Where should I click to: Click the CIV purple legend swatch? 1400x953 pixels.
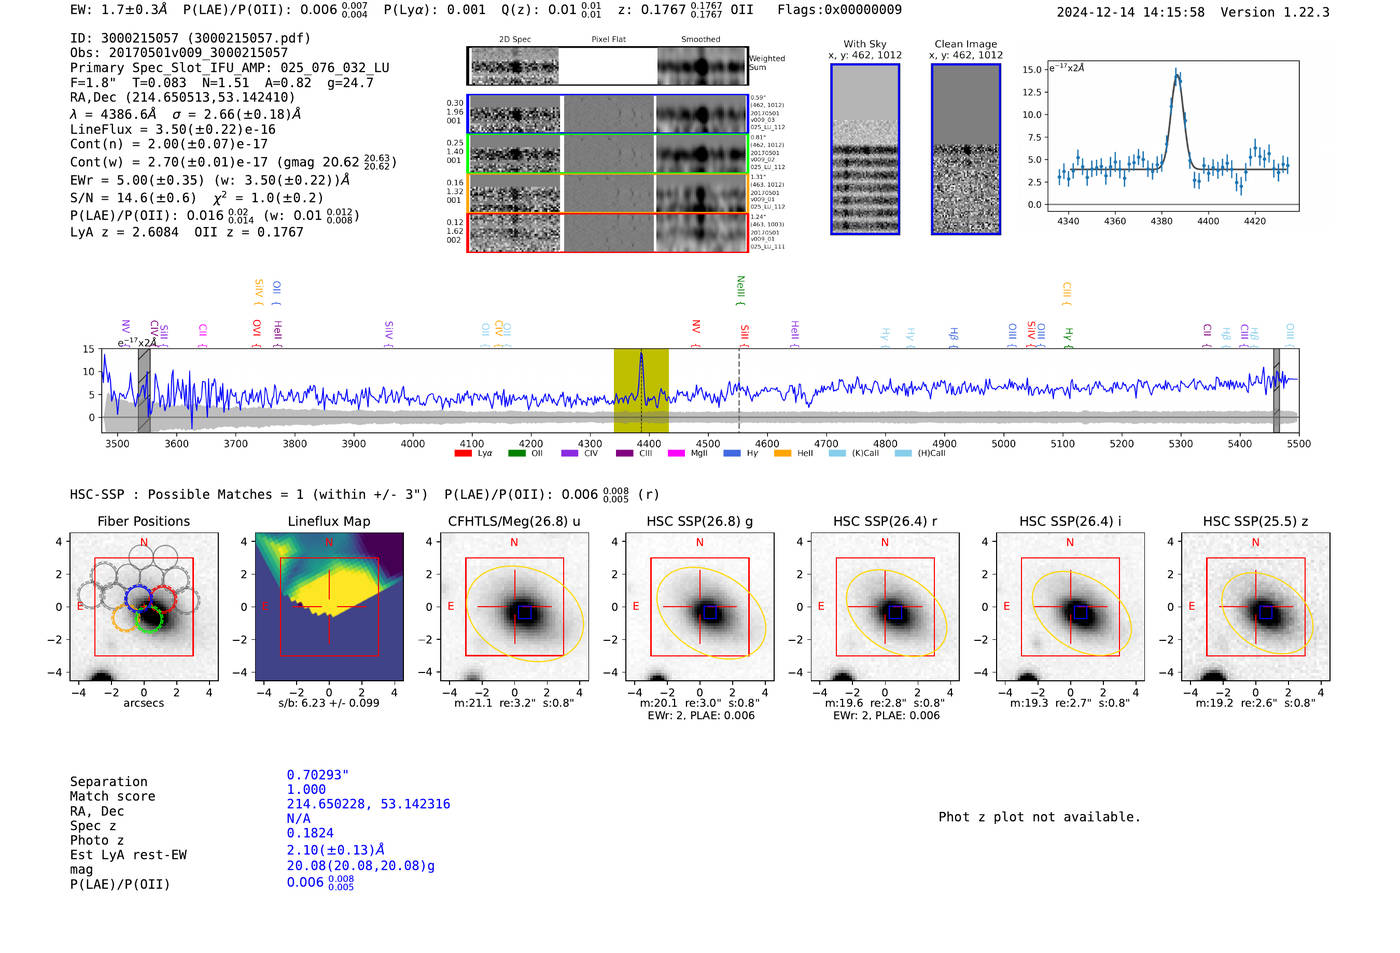tap(570, 454)
